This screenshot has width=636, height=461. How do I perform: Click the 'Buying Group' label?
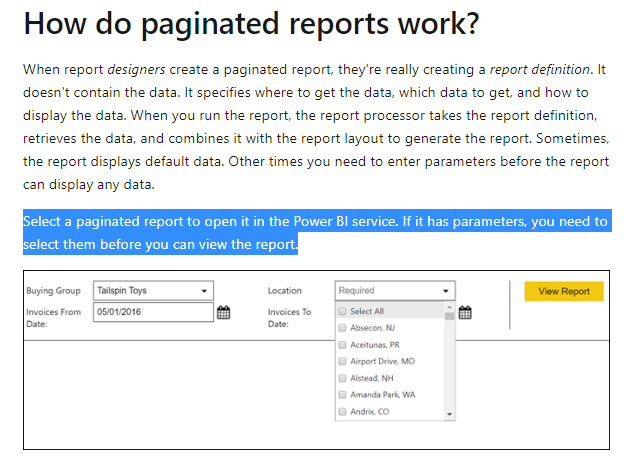54,291
